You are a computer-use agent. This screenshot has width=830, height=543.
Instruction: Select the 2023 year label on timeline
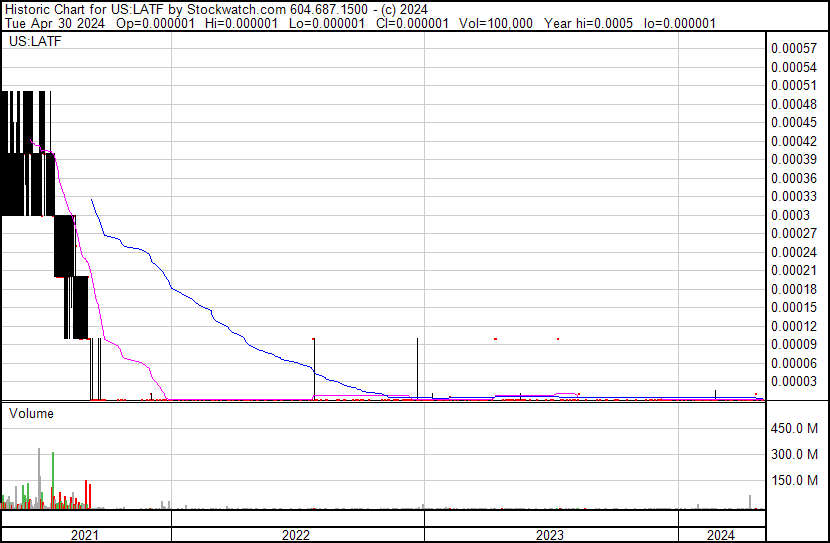click(x=550, y=535)
